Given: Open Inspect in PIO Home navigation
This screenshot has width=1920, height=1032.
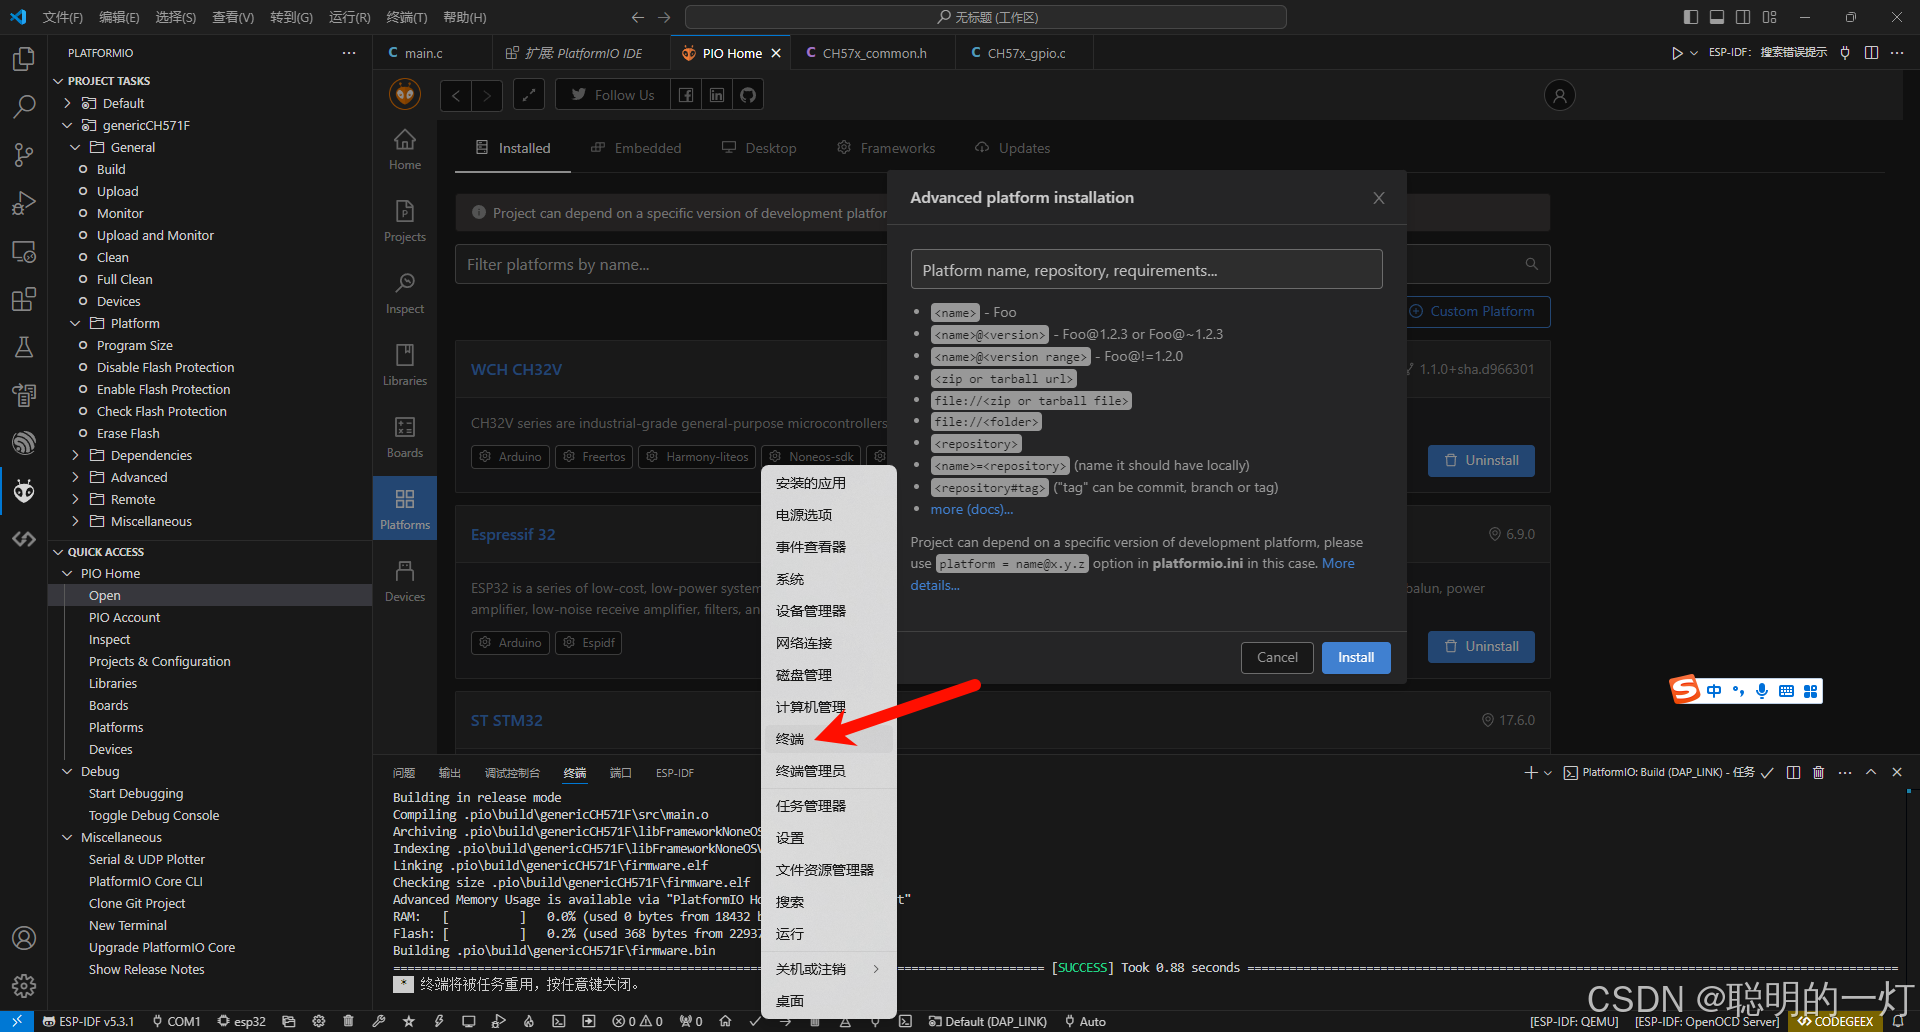Looking at the screenshot, I should coord(404,291).
